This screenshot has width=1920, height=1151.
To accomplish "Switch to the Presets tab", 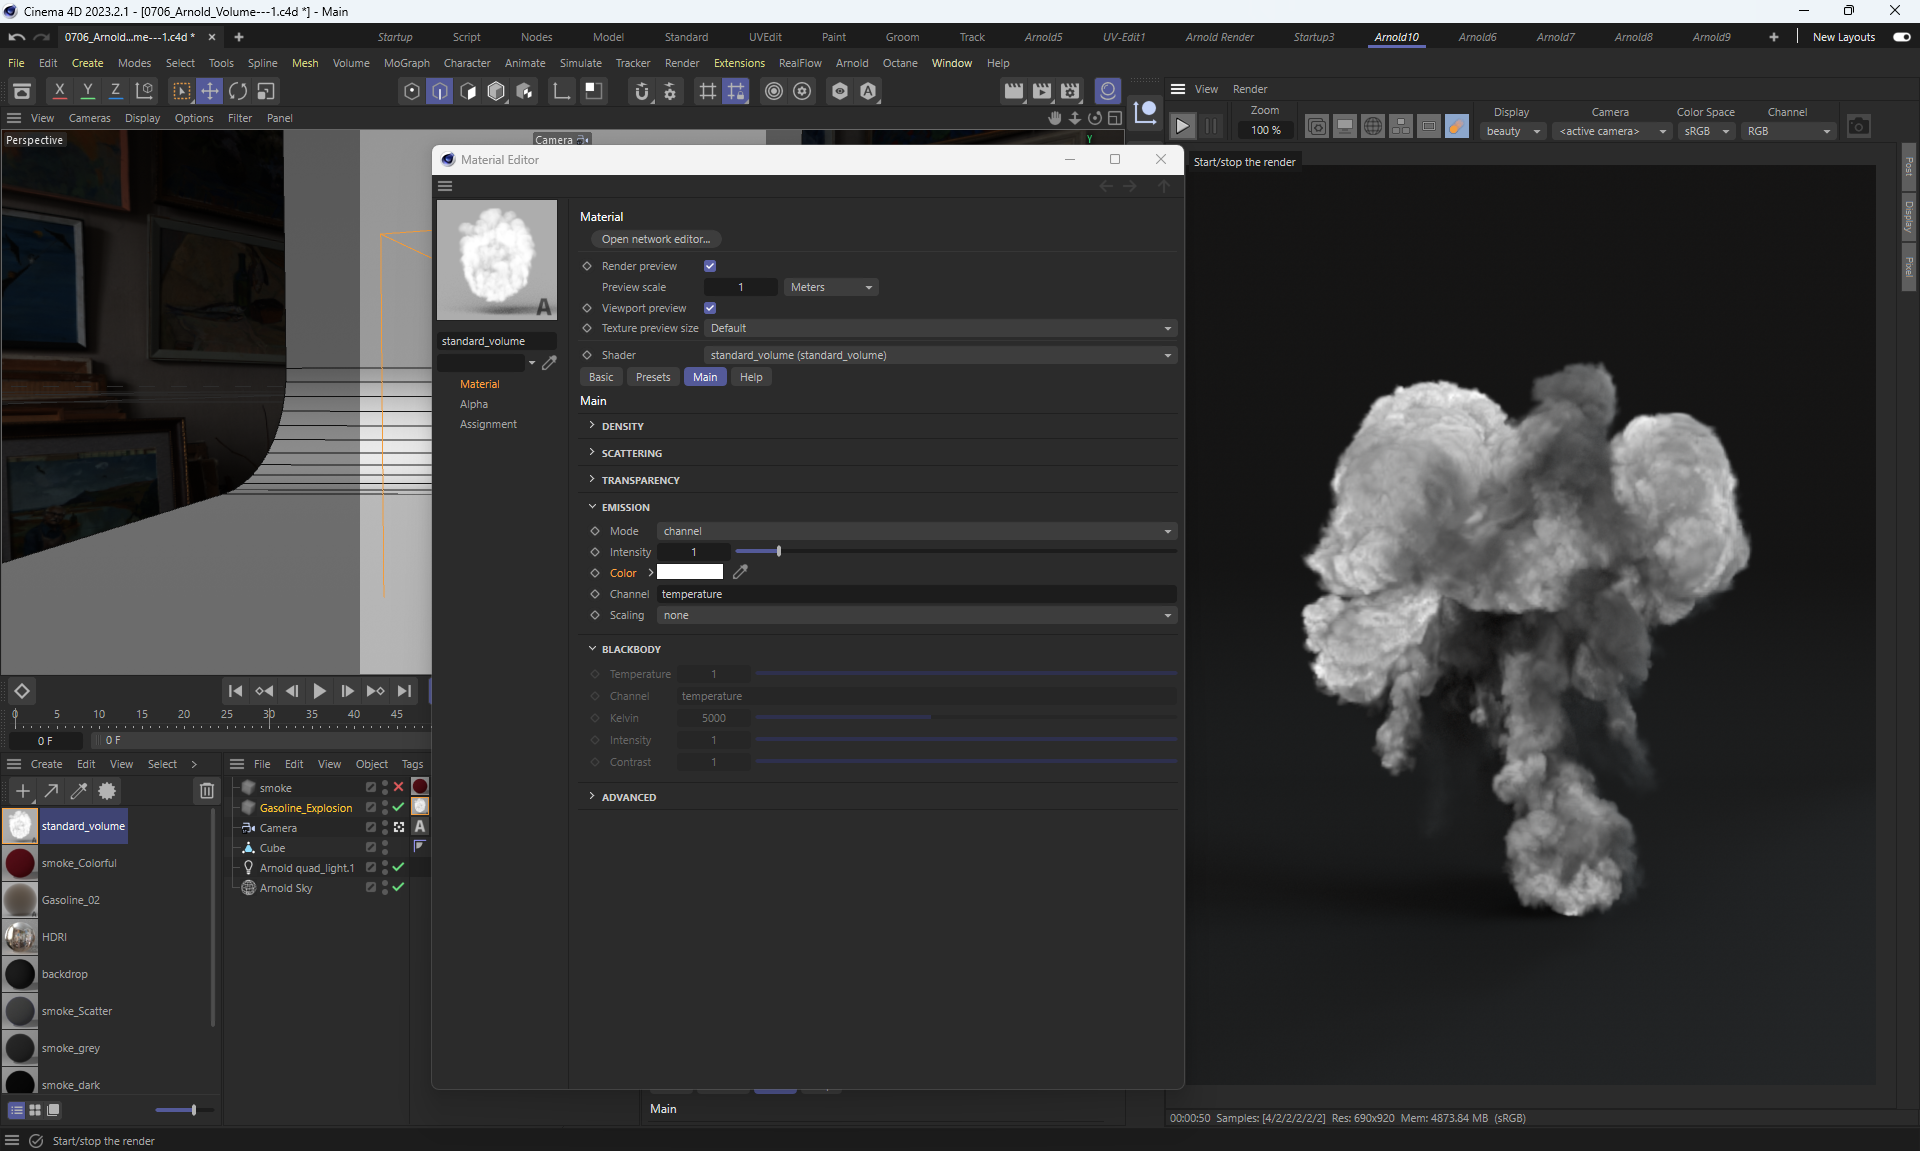I will (x=652, y=377).
